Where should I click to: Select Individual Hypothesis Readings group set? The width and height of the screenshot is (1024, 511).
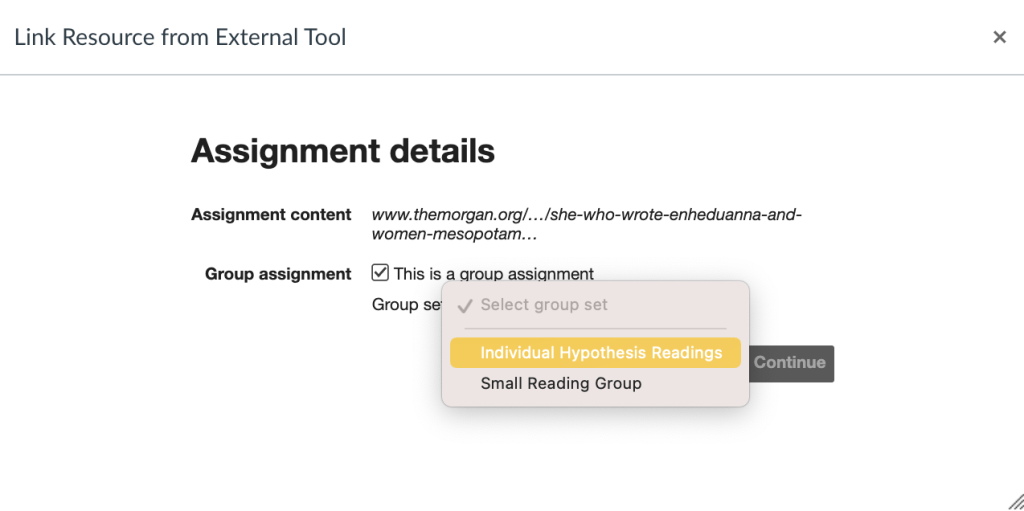pos(595,353)
